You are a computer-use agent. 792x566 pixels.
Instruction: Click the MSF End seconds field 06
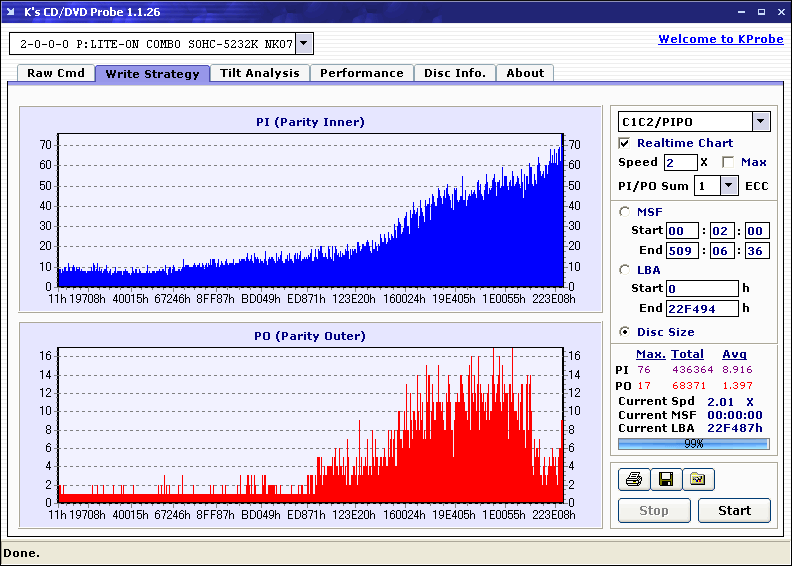click(x=721, y=250)
